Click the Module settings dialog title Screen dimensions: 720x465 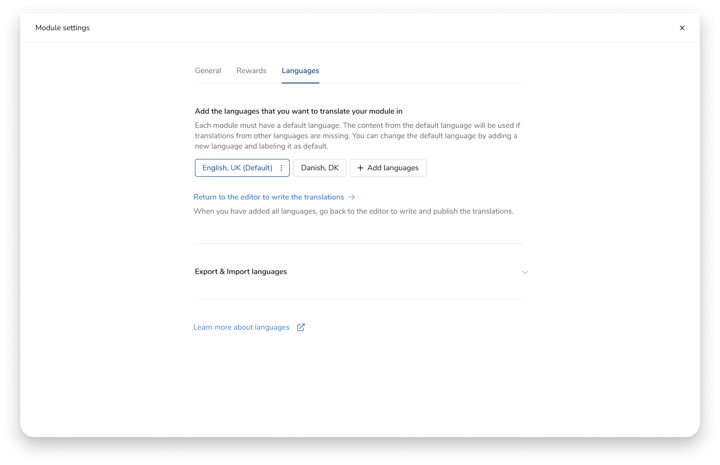point(62,28)
